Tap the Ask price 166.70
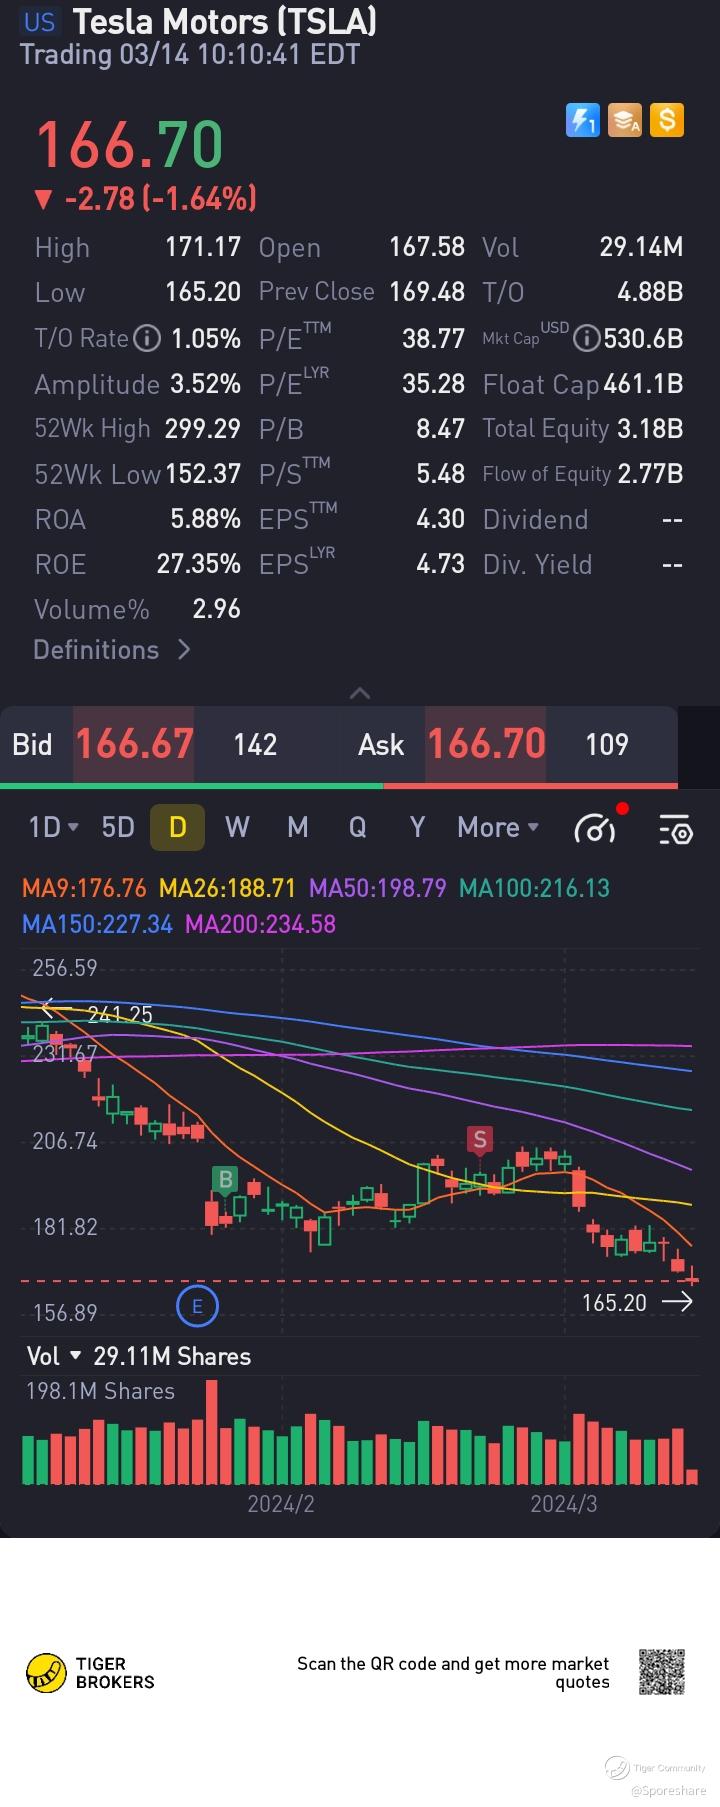Image resolution: width=720 pixels, height=1807 pixels. [486, 744]
